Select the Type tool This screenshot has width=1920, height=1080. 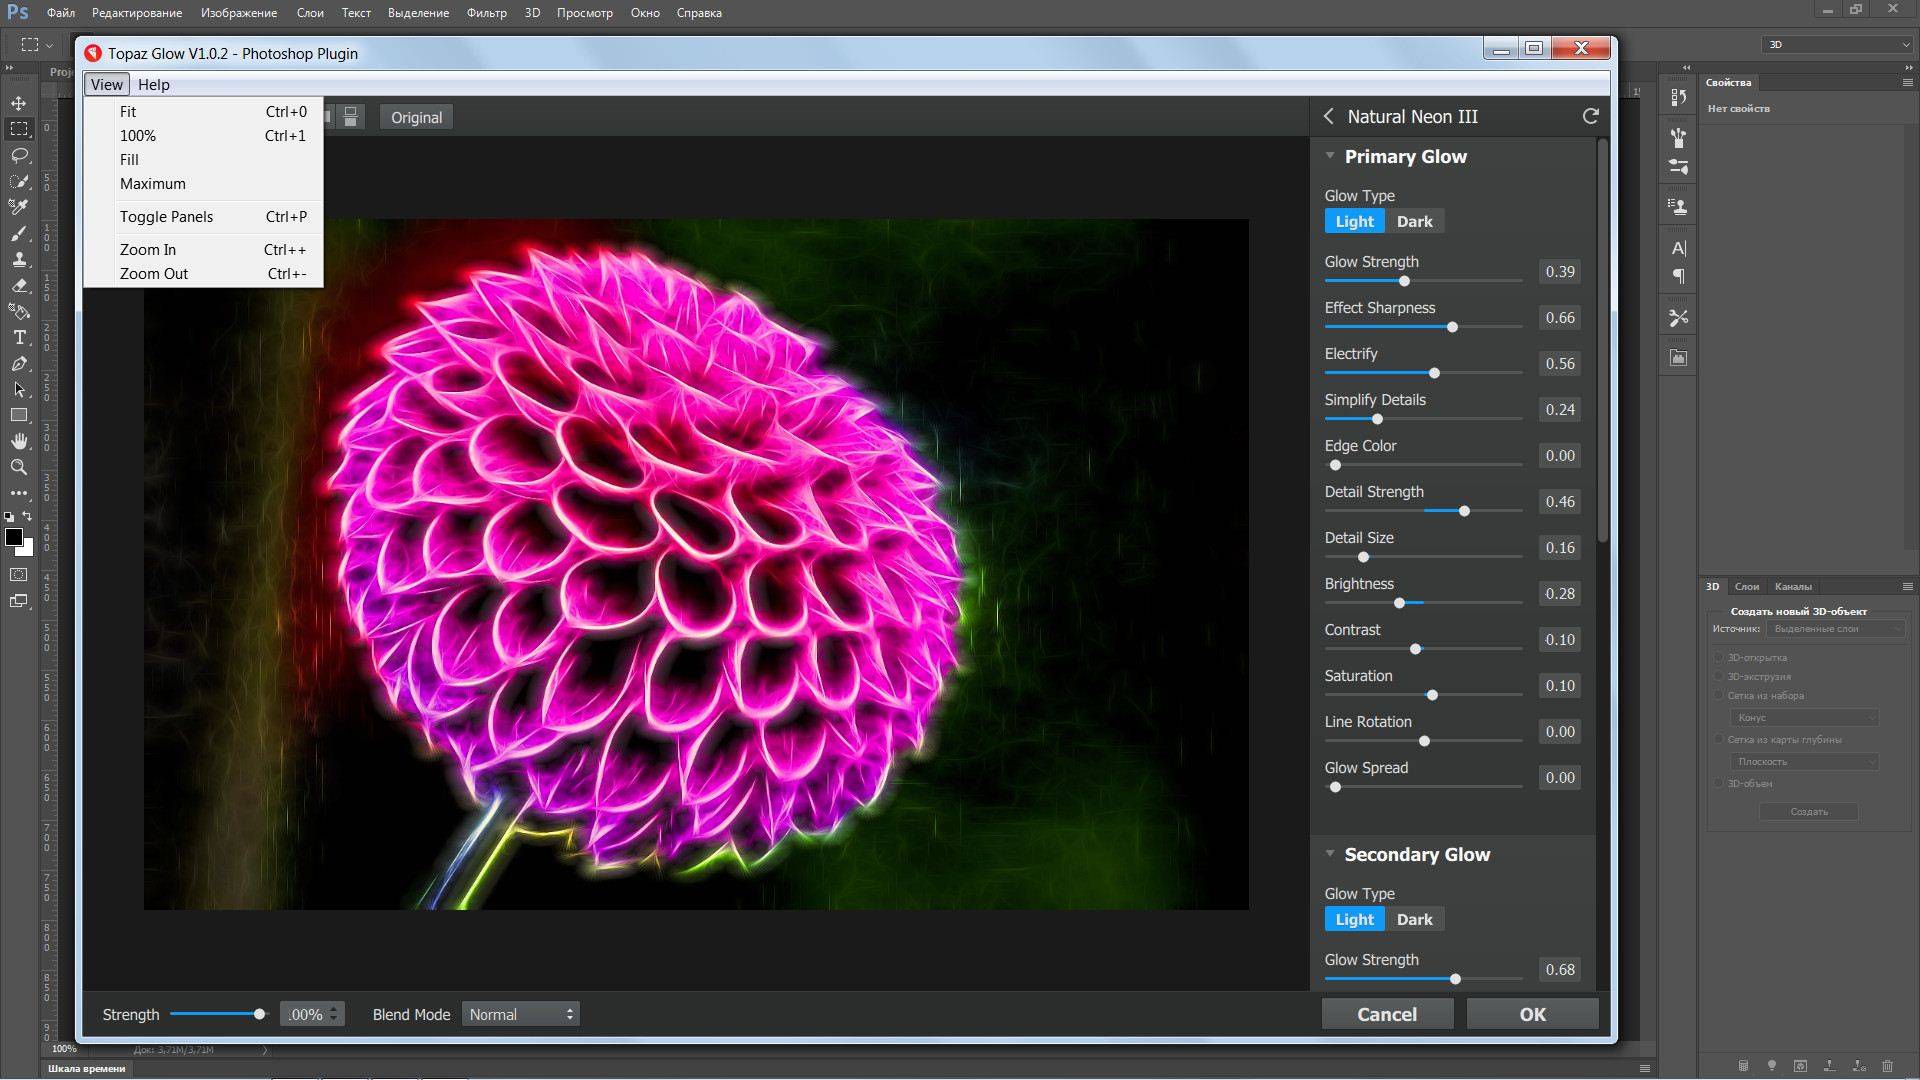[x=19, y=337]
